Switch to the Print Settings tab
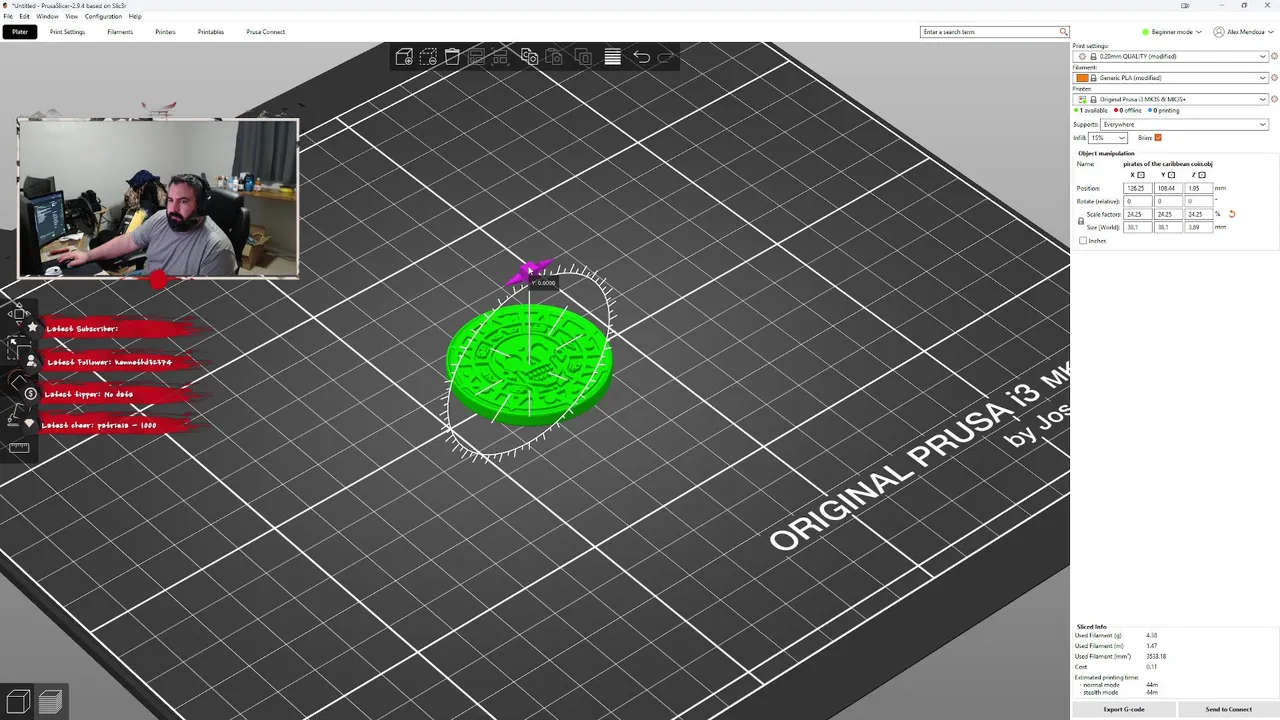This screenshot has height=720, width=1280. [67, 32]
